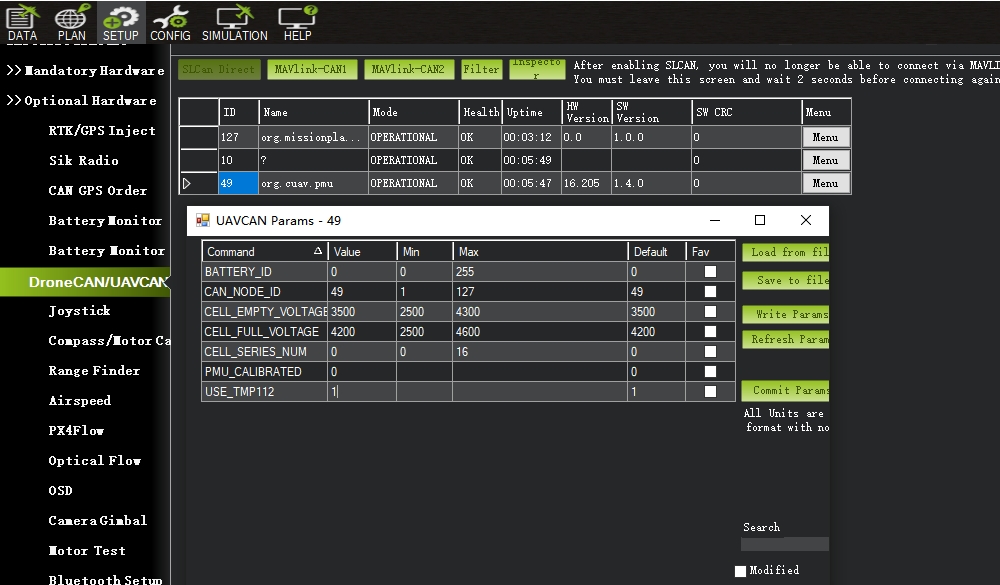Viewport: 1000px width, 585px height.
Task: Click the MAVlink-CAN1 button
Action: click(311, 69)
